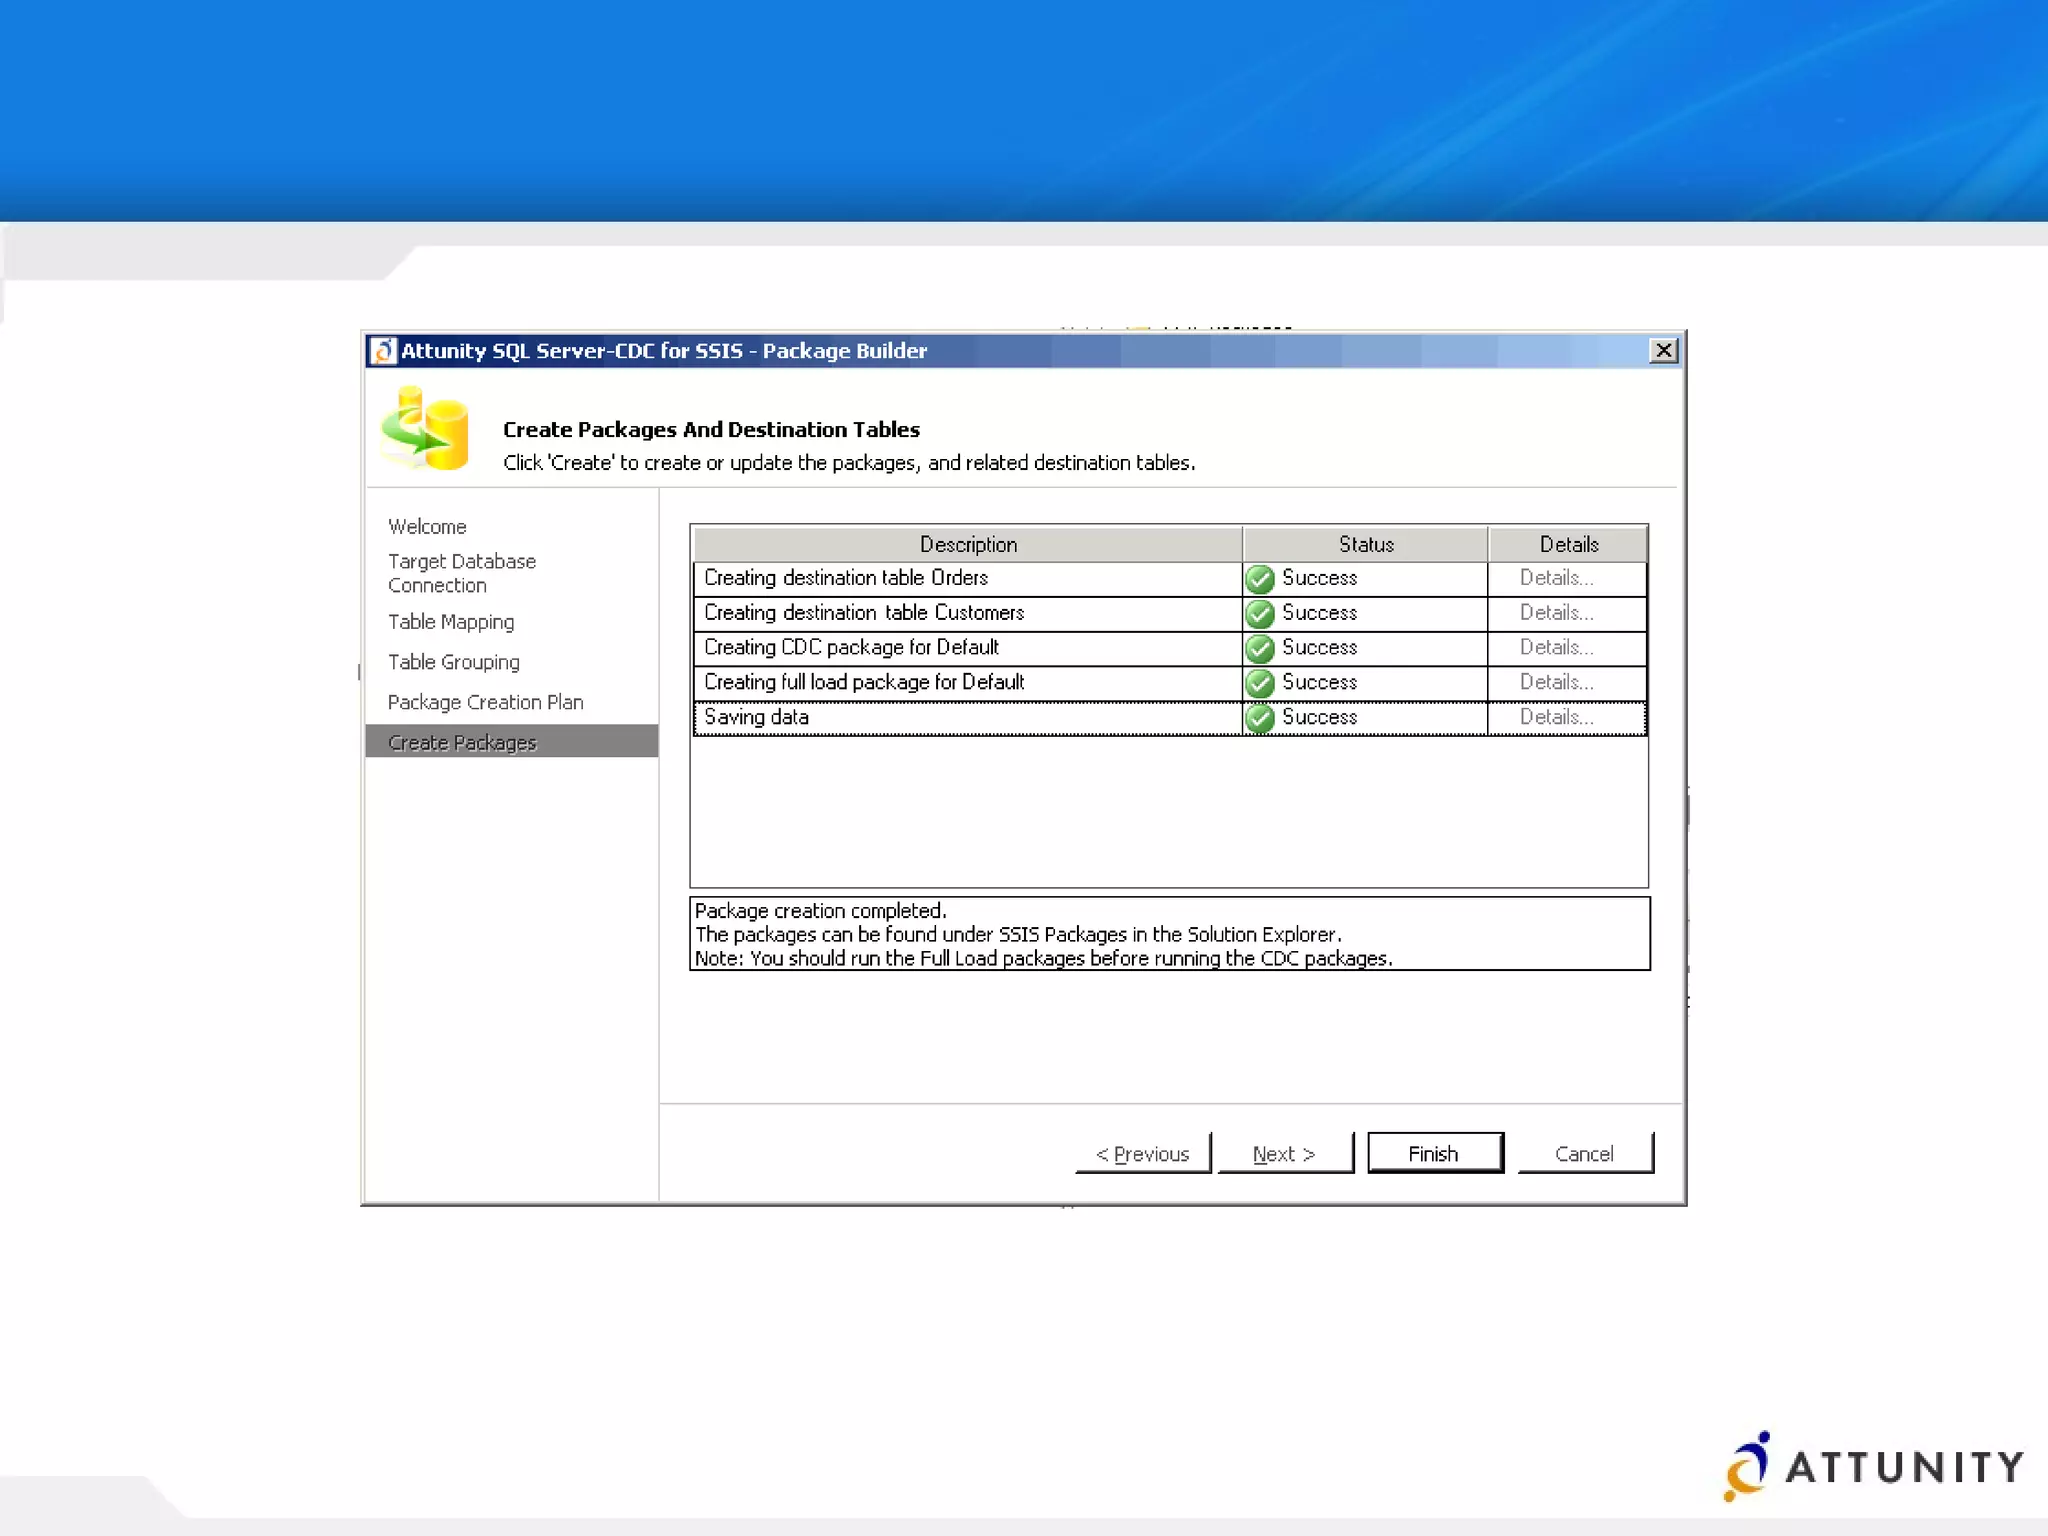The width and height of the screenshot is (2048, 1536).
Task: Click success check icon for CDC package row
Action: 1260,649
